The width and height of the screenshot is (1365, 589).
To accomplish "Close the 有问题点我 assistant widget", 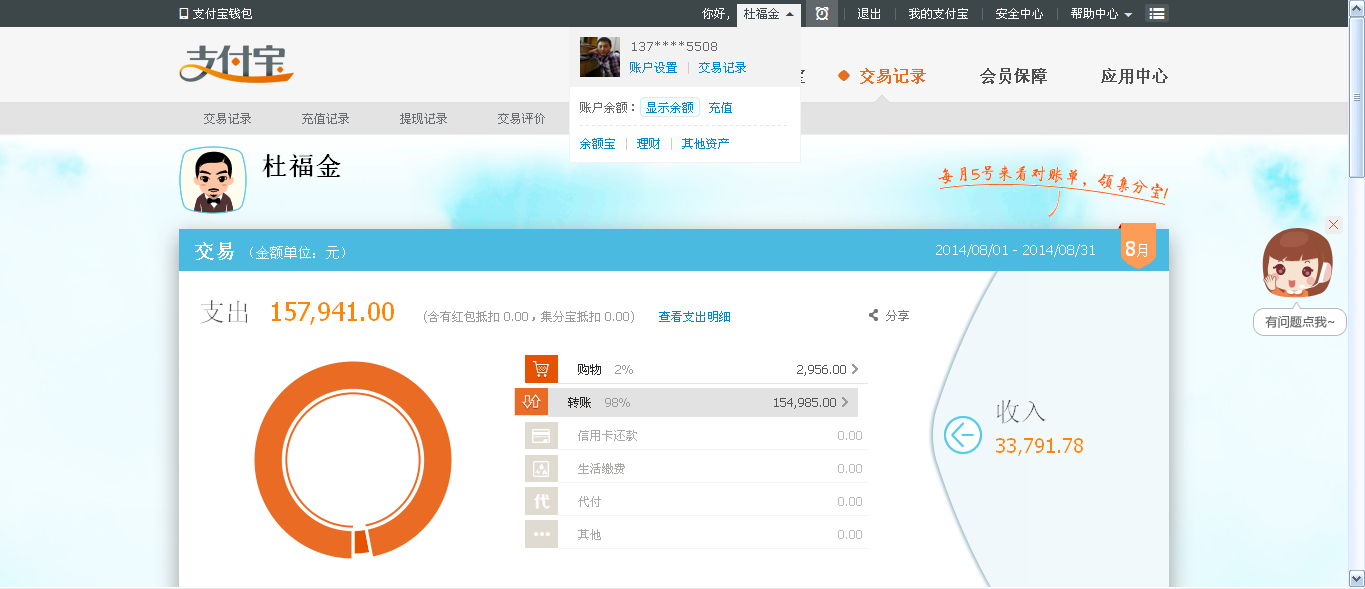I will pos(1332,225).
